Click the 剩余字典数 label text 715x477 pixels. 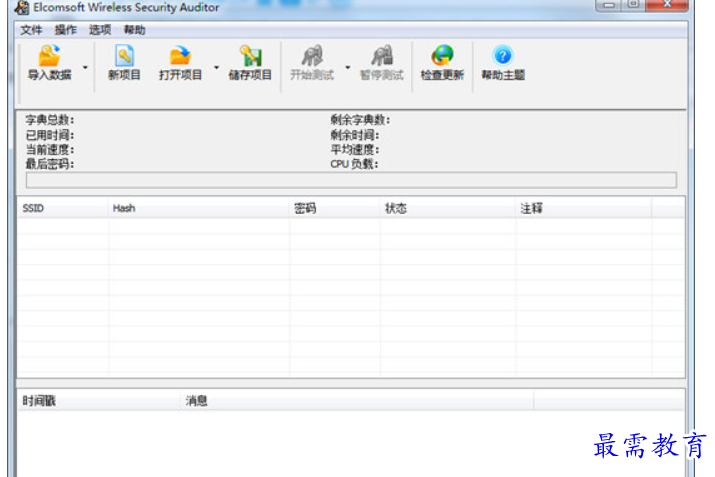coord(360,120)
